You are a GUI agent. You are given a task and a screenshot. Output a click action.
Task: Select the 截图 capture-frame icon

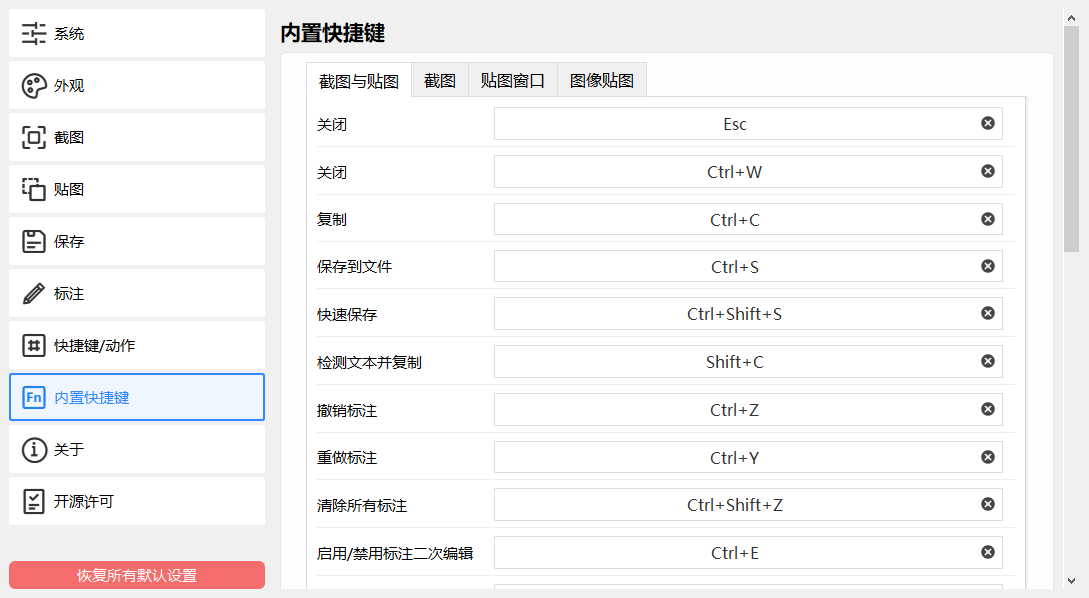click(x=33, y=138)
